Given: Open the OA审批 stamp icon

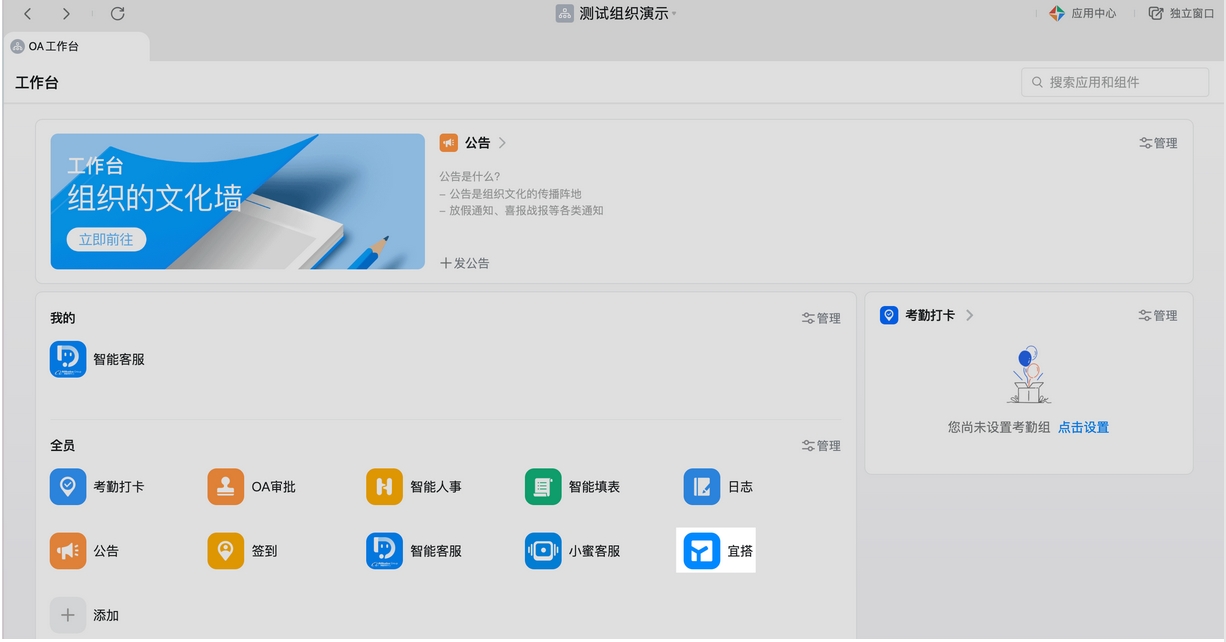Looking at the screenshot, I should coord(226,487).
